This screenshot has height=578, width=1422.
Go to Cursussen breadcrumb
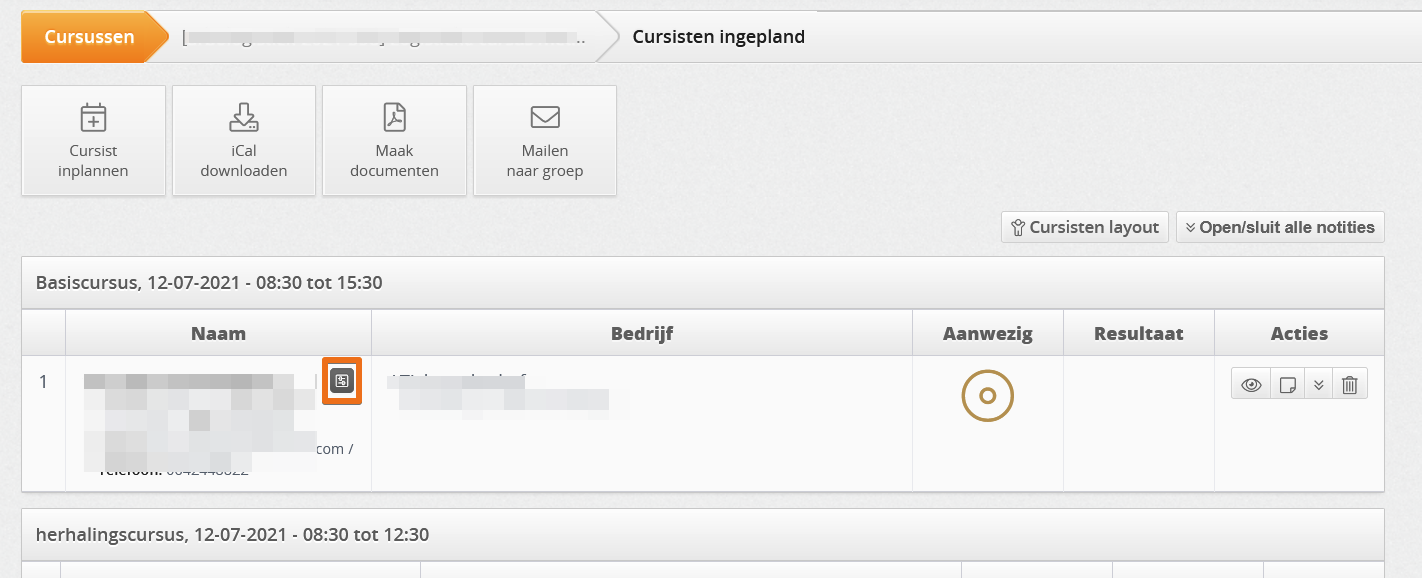tap(90, 37)
